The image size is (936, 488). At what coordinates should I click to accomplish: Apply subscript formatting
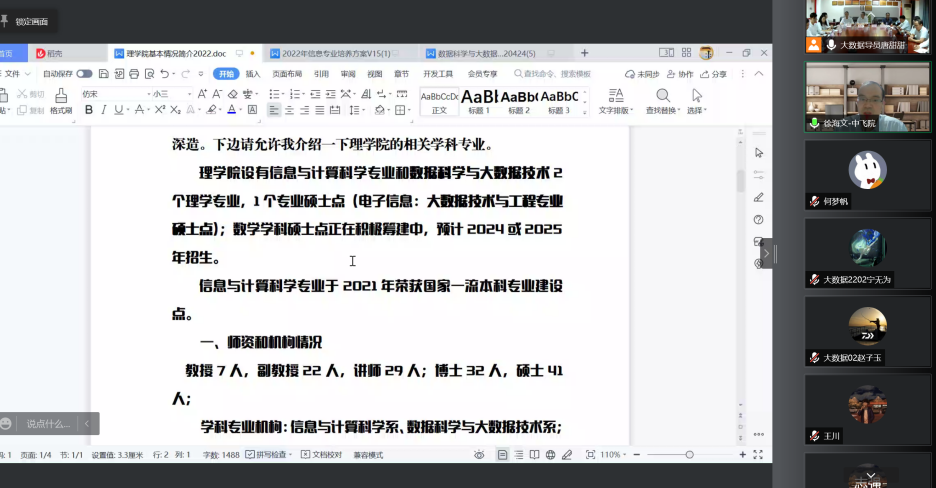pos(175,110)
